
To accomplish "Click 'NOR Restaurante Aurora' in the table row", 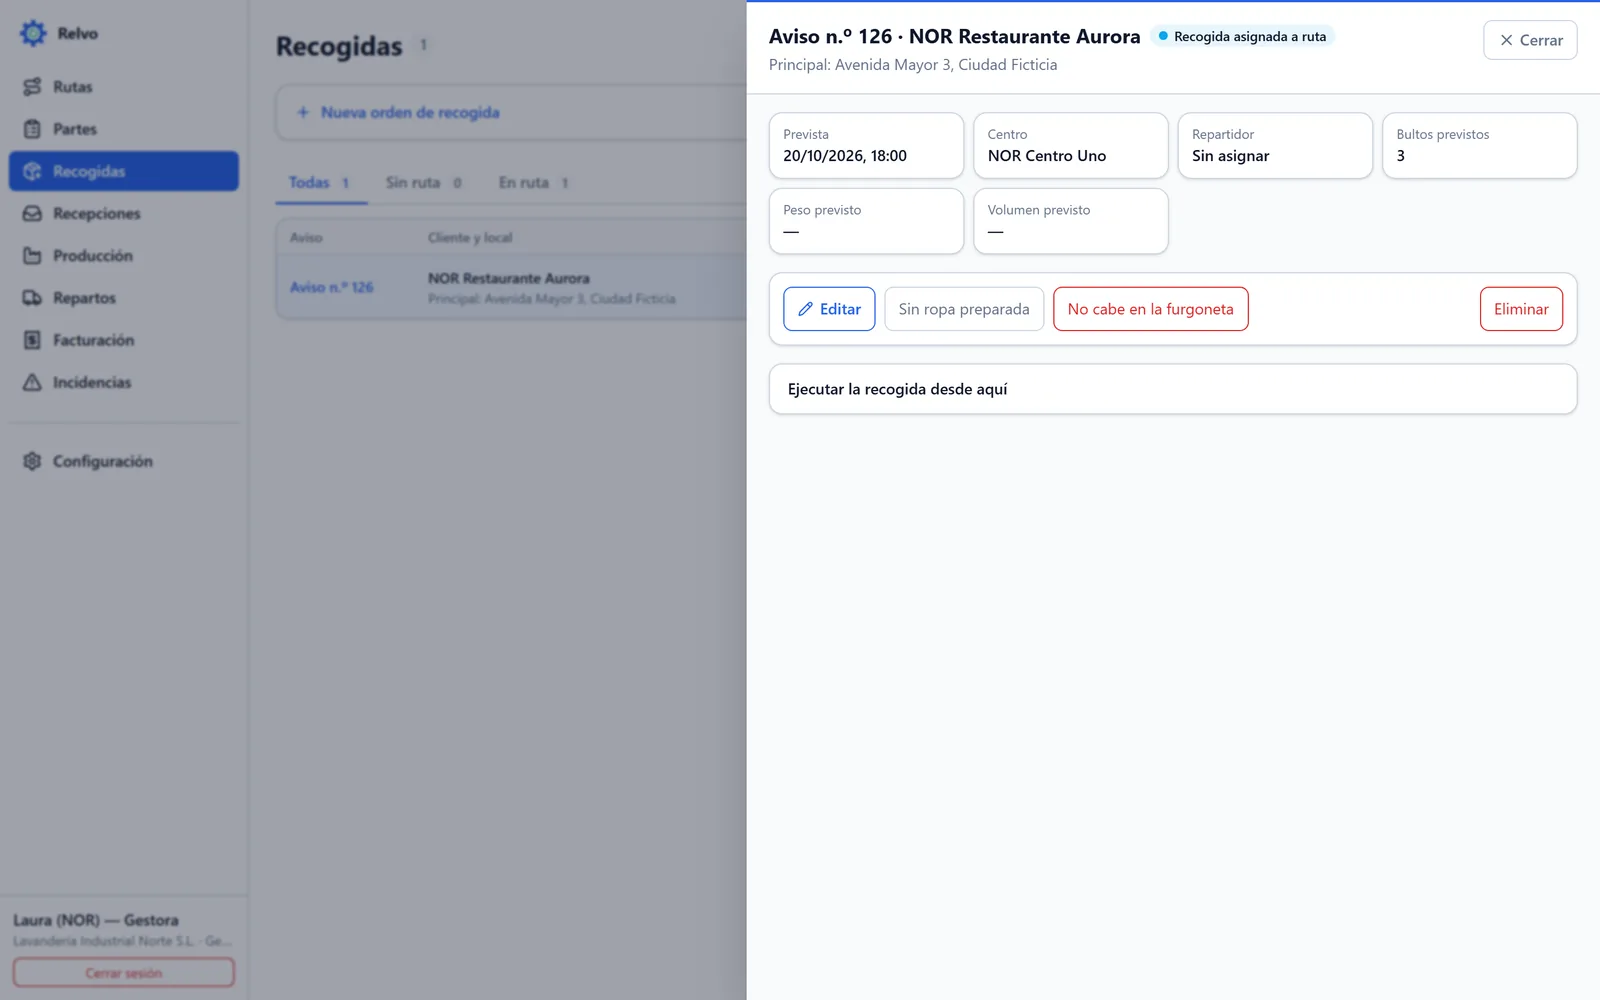I will coord(508,278).
